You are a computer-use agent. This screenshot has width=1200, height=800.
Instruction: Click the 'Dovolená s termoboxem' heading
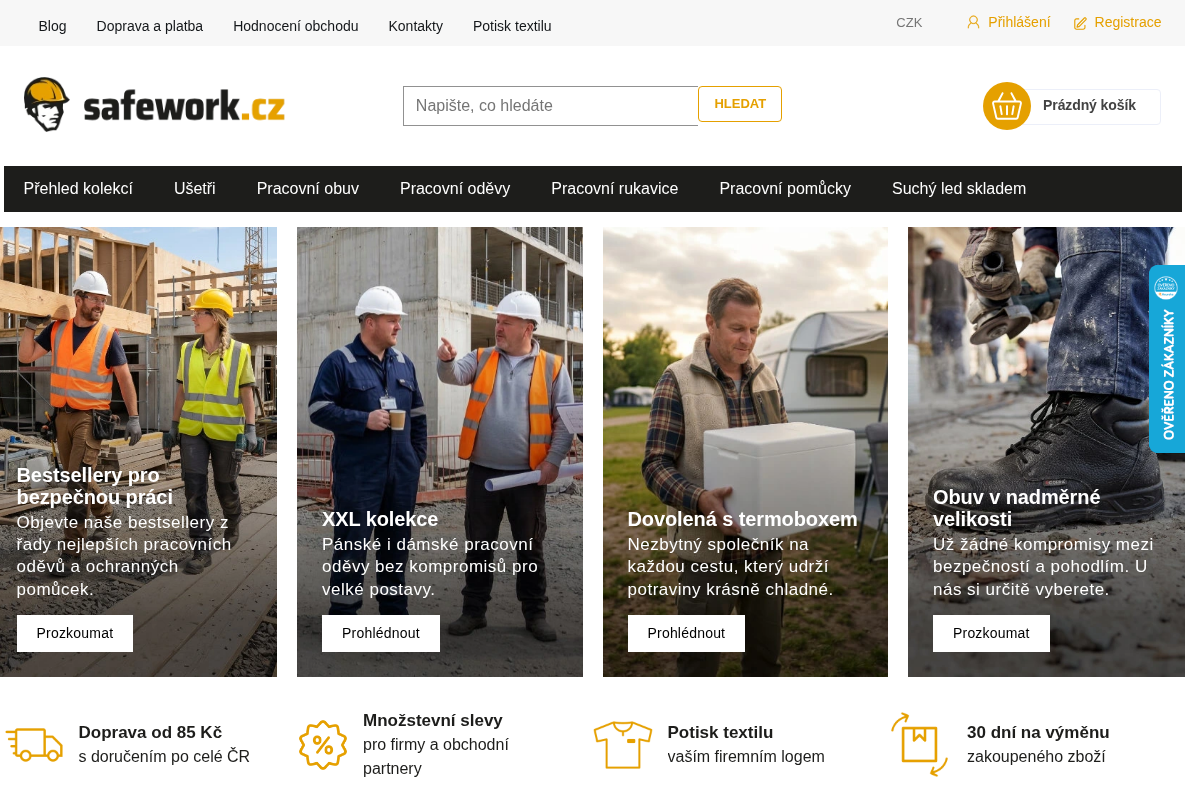[743, 519]
